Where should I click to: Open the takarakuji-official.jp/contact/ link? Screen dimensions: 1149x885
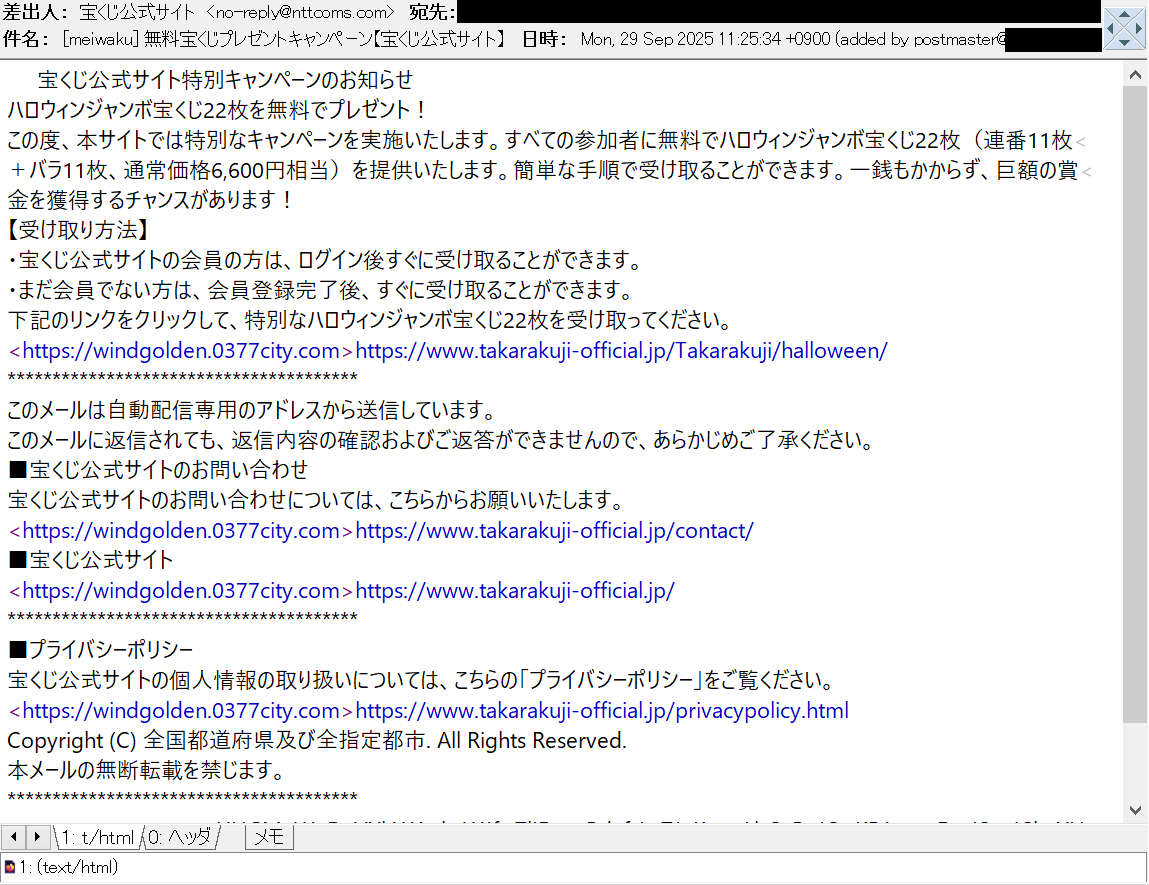point(554,531)
